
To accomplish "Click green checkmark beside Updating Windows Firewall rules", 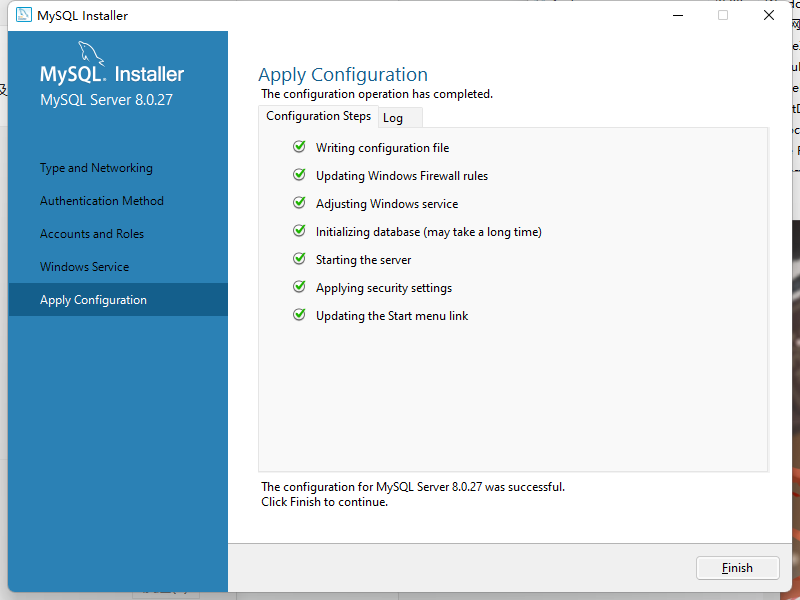I will (x=299, y=175).
